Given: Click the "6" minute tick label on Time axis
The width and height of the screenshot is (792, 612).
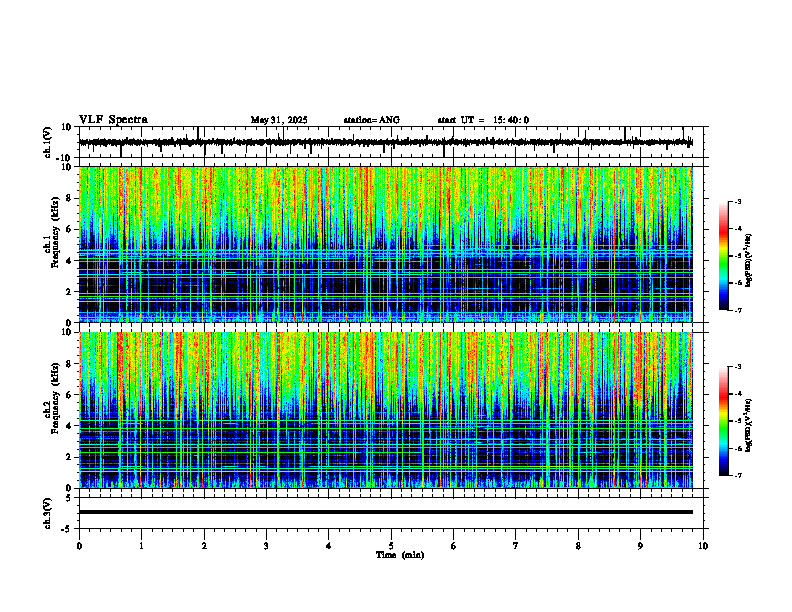Looking at the screenshot, I should point(454,546).
